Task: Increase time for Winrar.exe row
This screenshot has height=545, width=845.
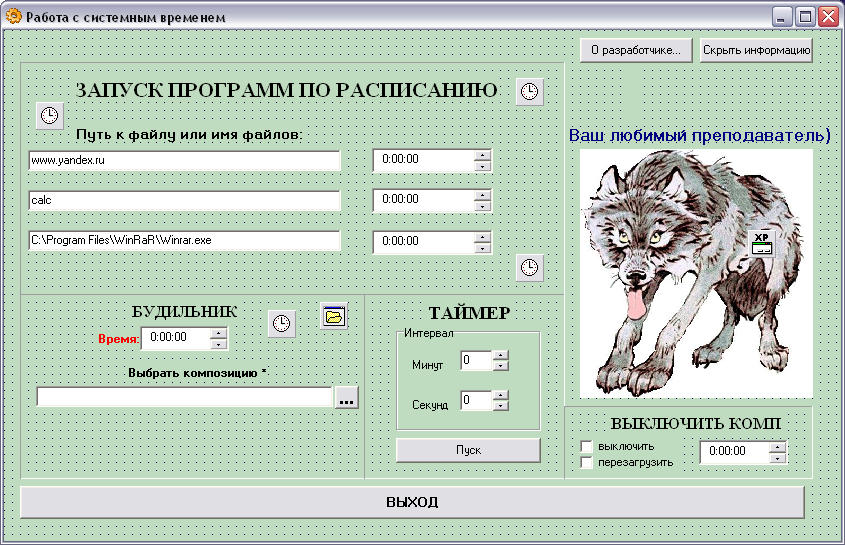Action: coord(483,237)
